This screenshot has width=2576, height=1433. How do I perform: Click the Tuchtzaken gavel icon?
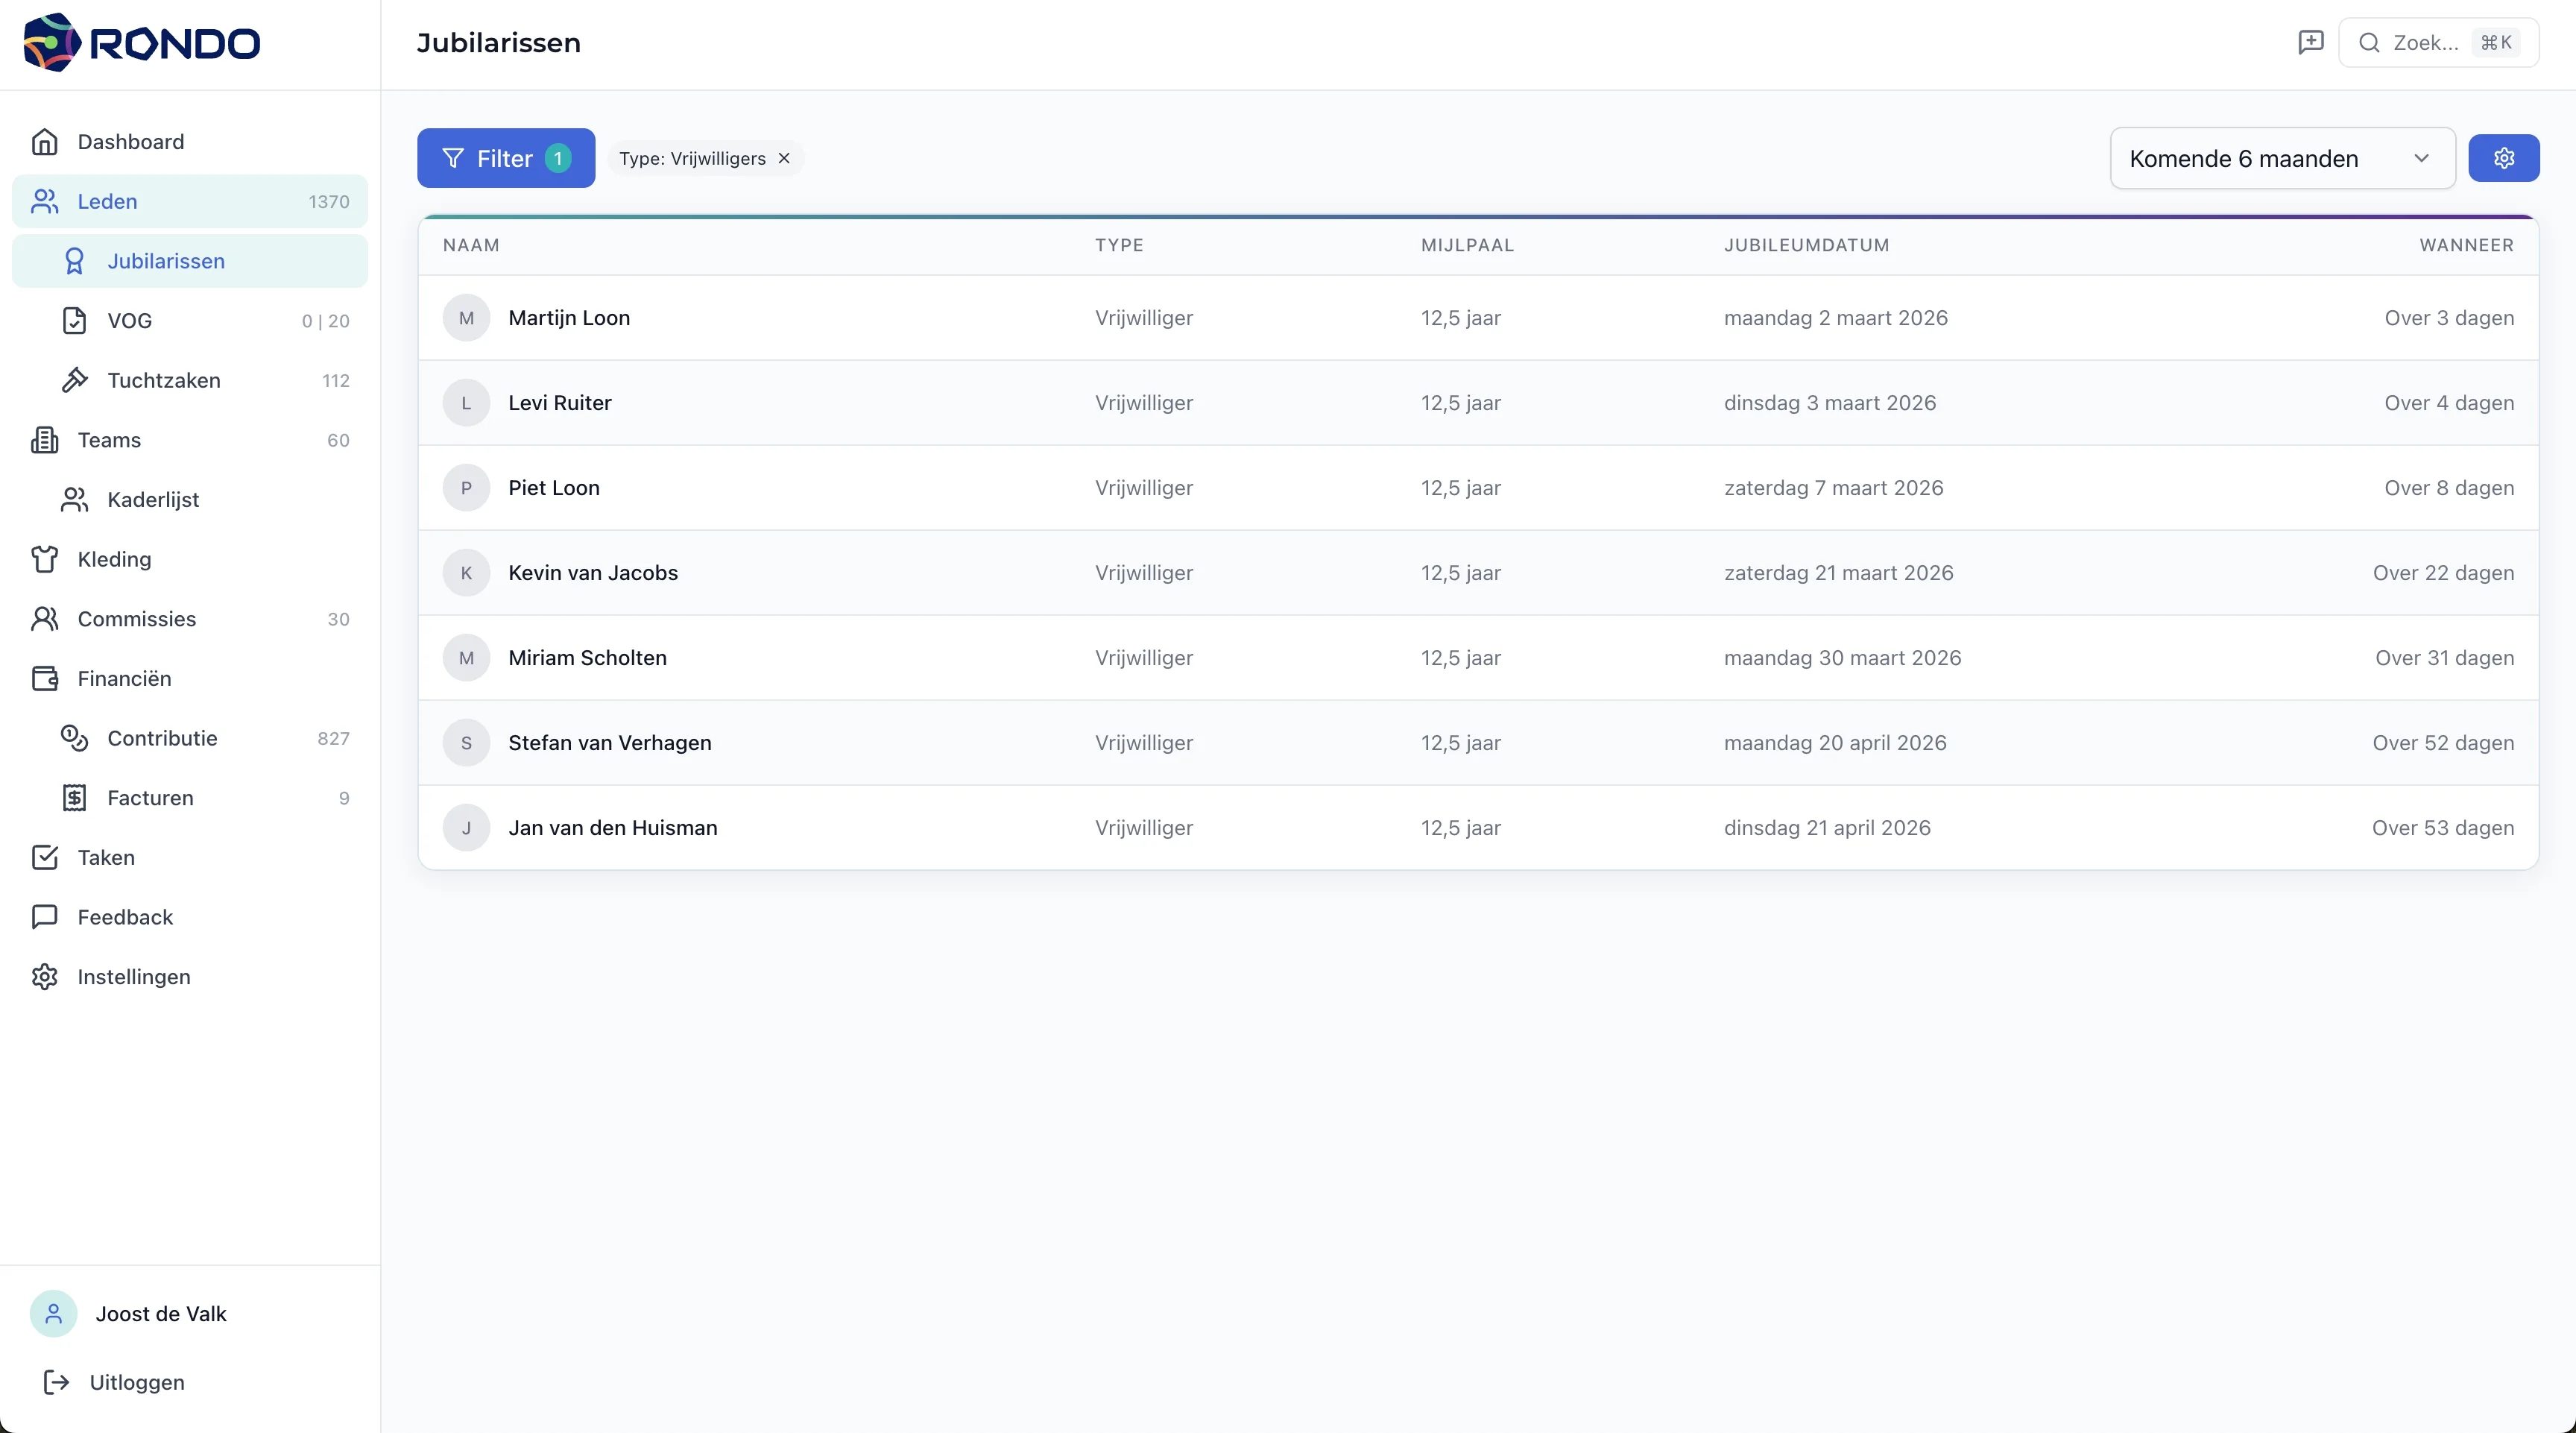click(x=74, y=380)
